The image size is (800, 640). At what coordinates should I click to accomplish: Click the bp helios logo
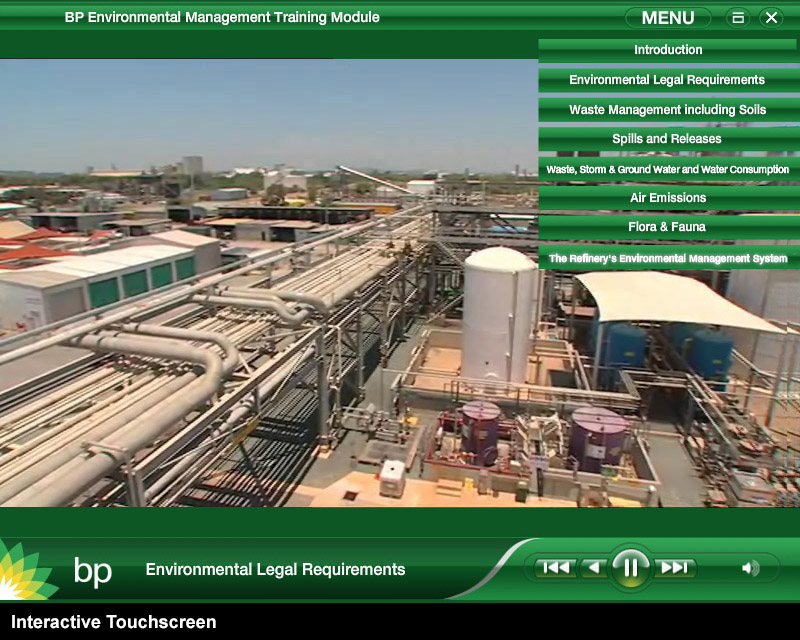[x=22, y=572]
